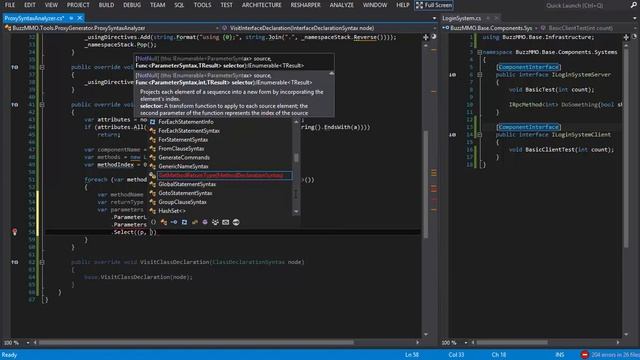Toggle namespaces filter in completion popup
This screenshot has width=640, height=360.
coord(153,222)
